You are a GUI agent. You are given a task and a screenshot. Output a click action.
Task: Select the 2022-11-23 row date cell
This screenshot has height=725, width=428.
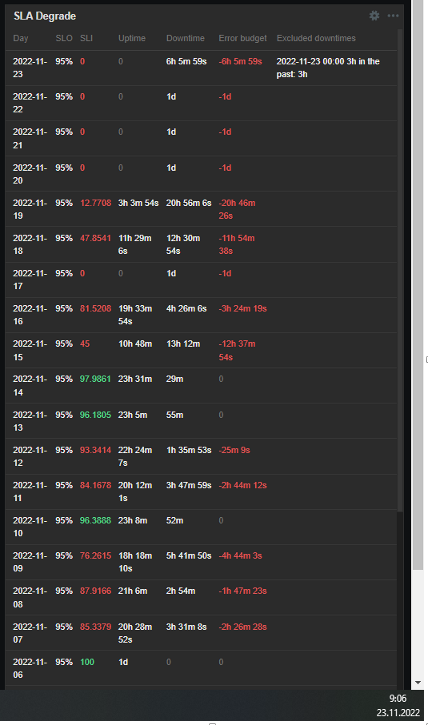pos(30,68)
